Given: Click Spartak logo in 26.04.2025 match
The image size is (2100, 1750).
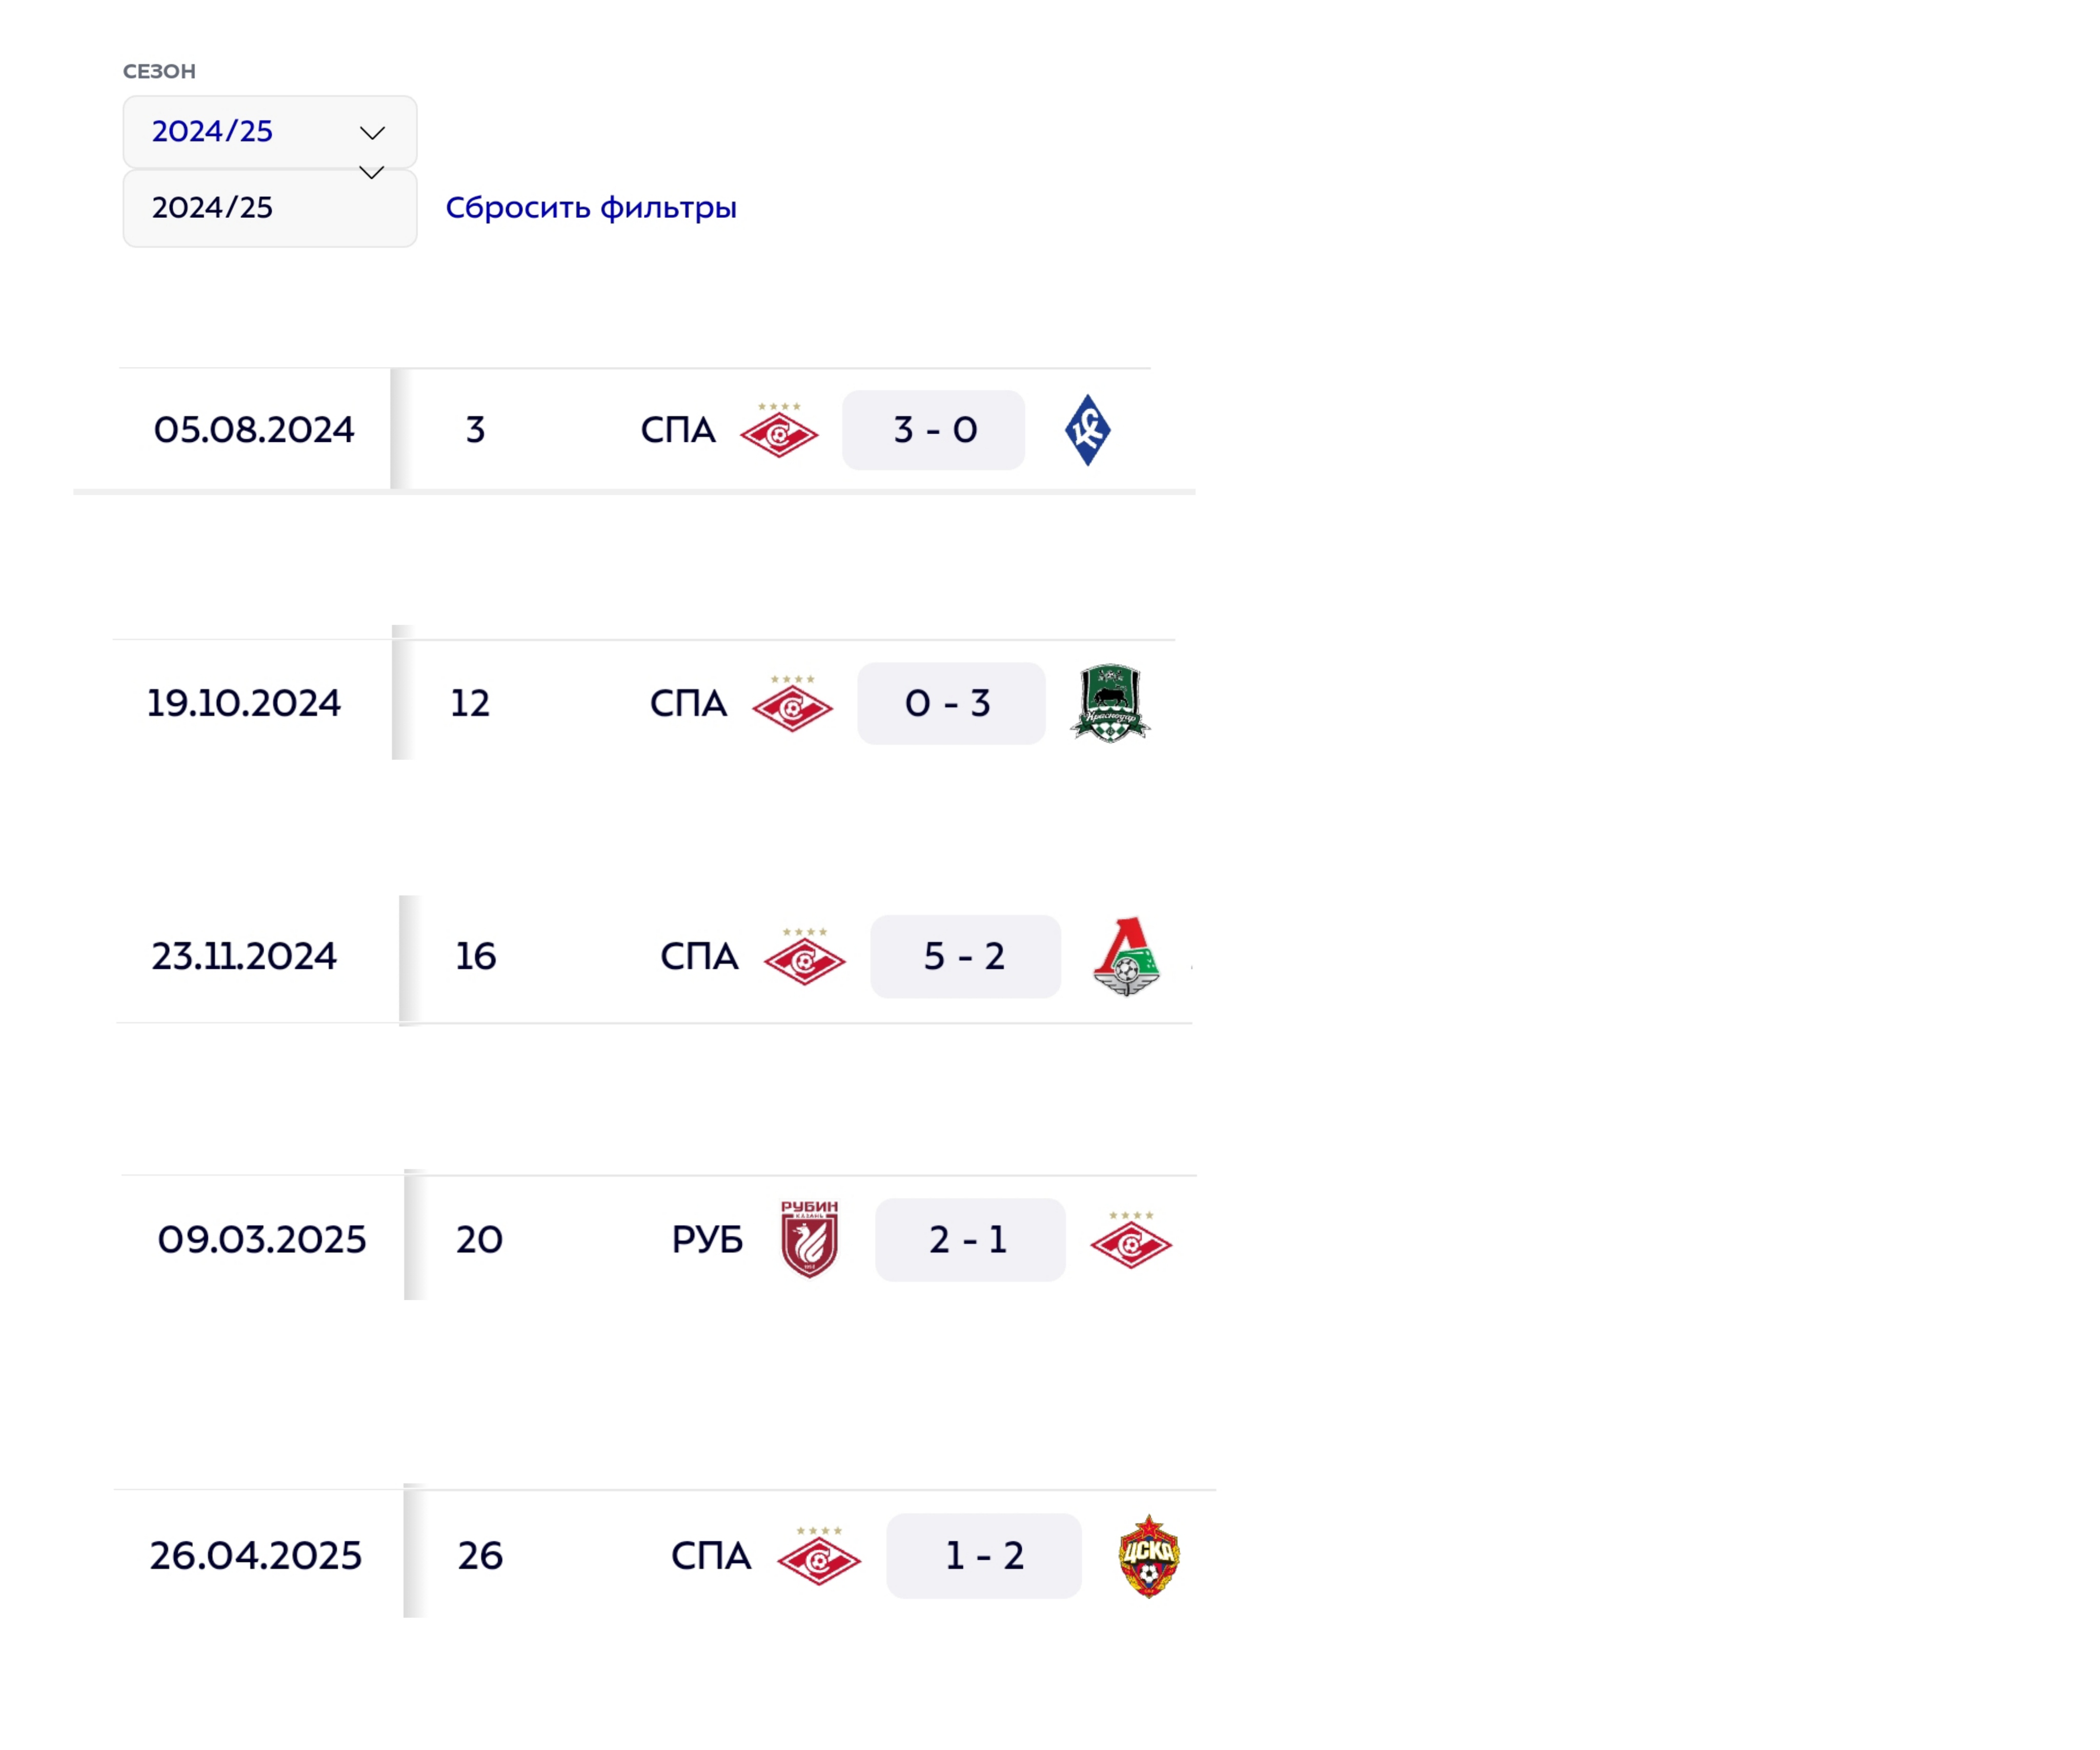Looking at the screenshot, I should (x=819, y=1557).
